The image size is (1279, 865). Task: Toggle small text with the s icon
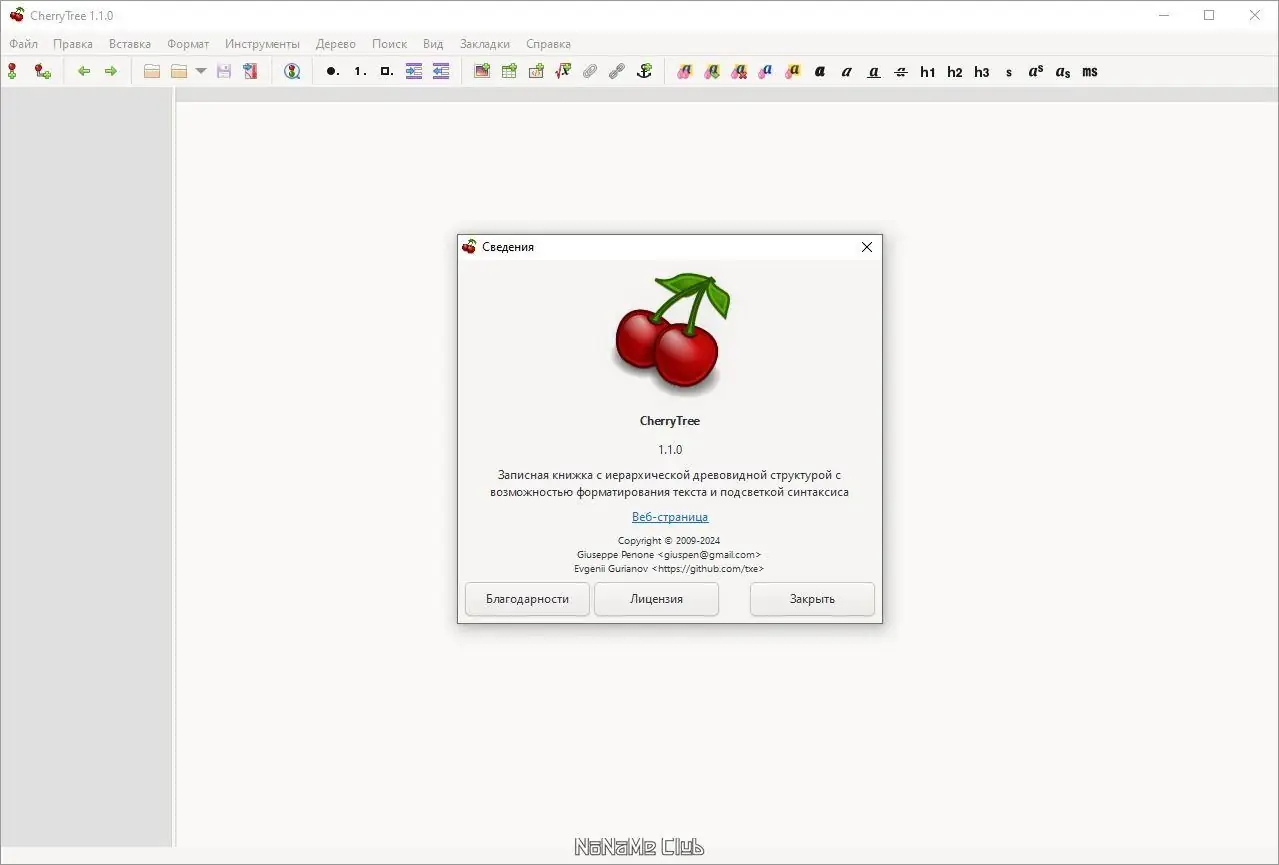[x=1009, y=71]
